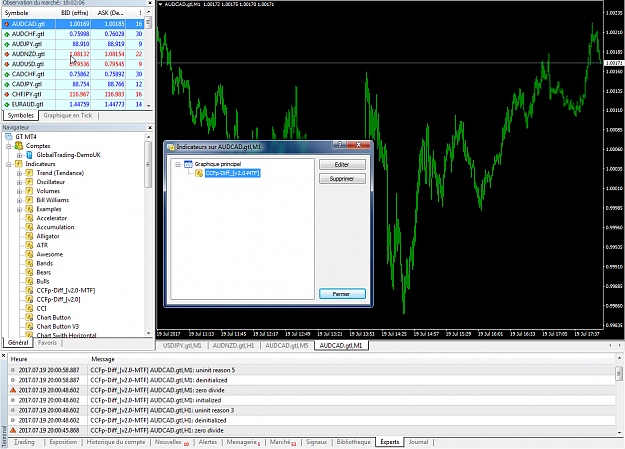Click the AUDNZD.gtl symbol arrow icon

pyautogui.click(x=6, y=54)
